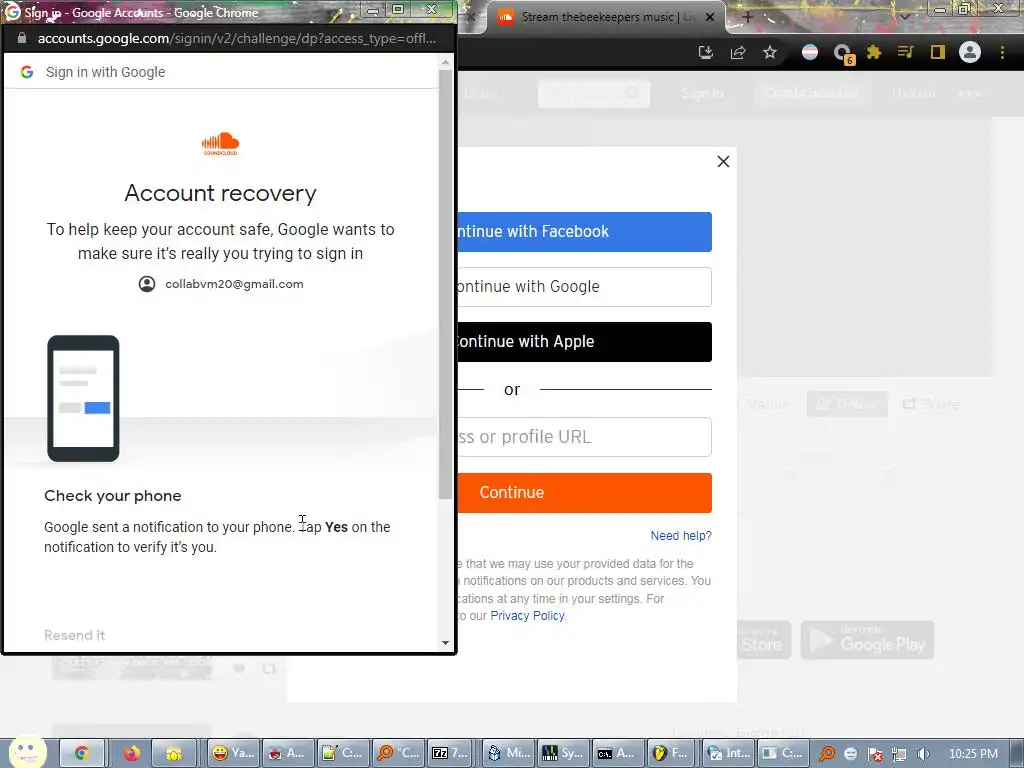Open the extension icon with the 6 badge

click(843, 54)
